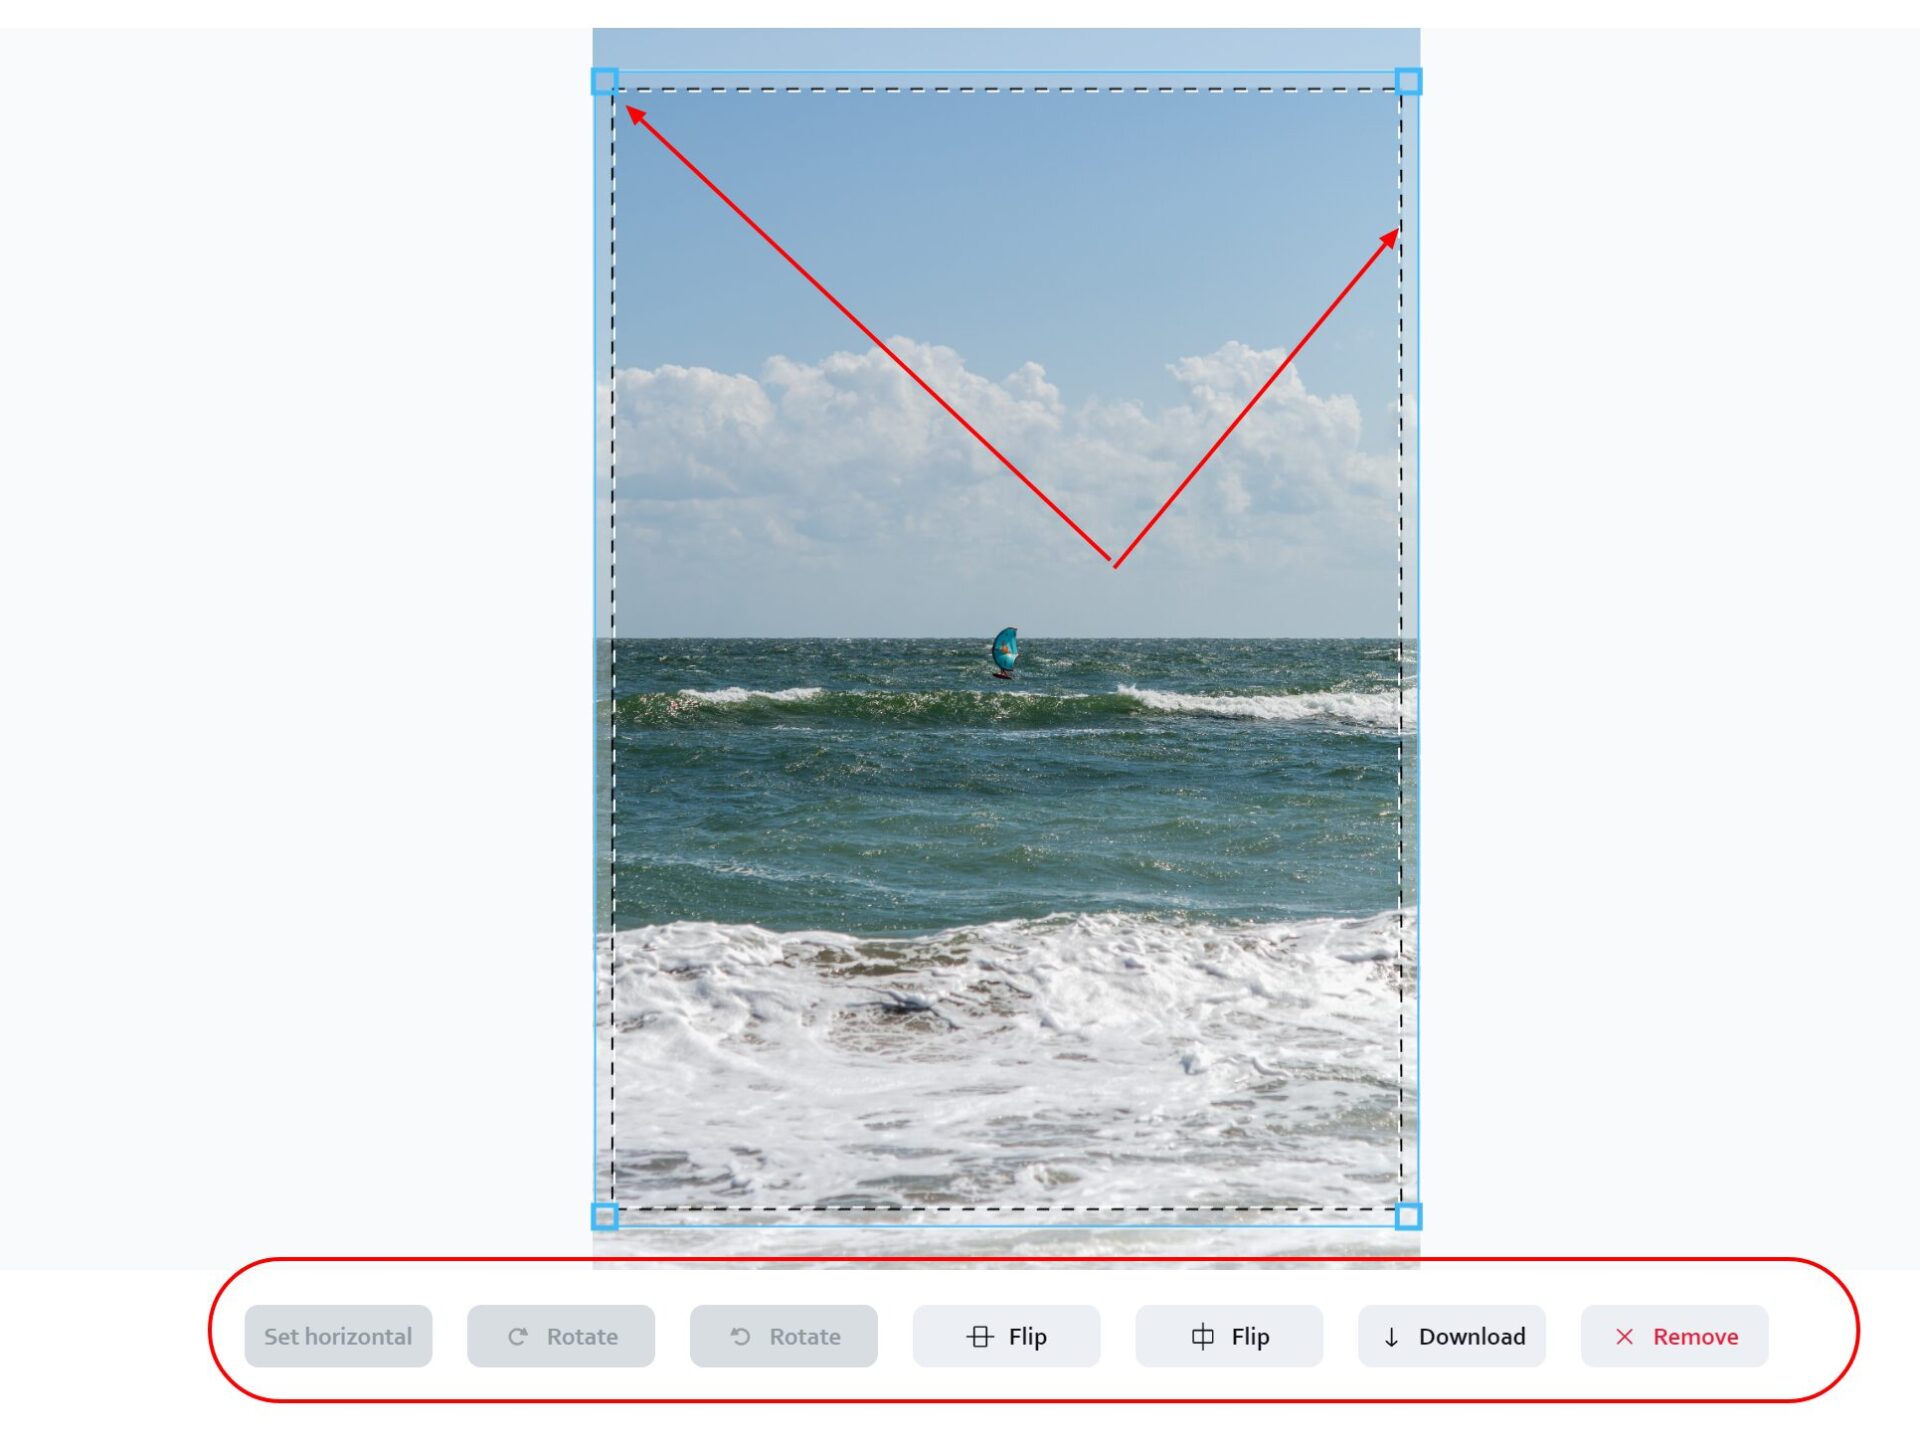
Task: Select the bottom-right crop handle
Action: [x=1408, y=1217]
